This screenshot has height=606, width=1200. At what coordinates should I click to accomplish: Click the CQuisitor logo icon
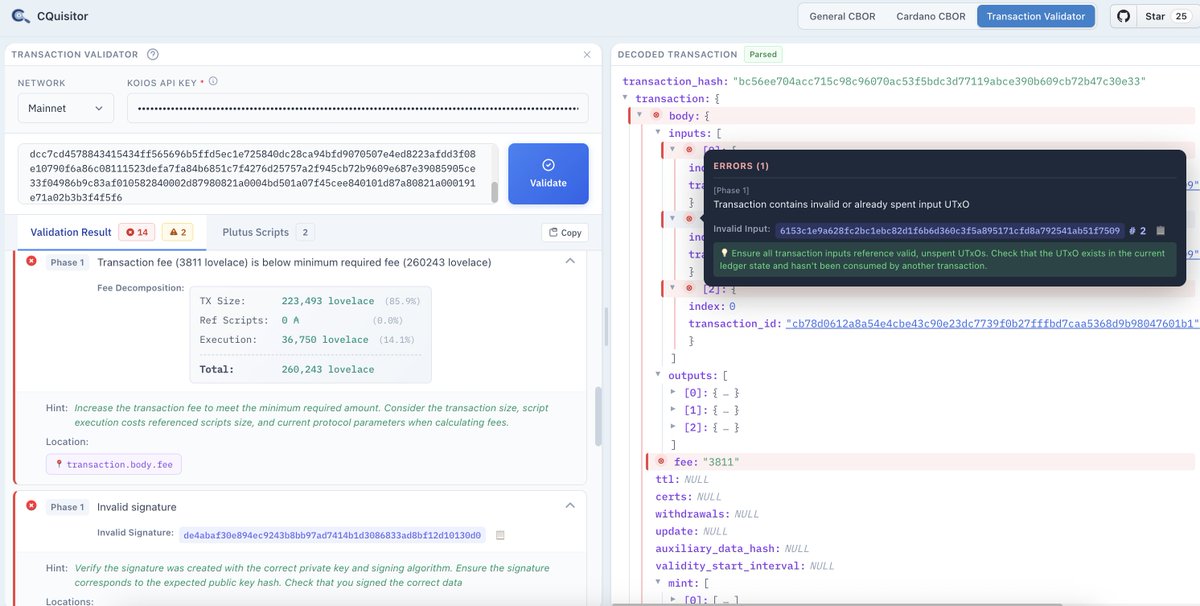[x=21, y=17]
